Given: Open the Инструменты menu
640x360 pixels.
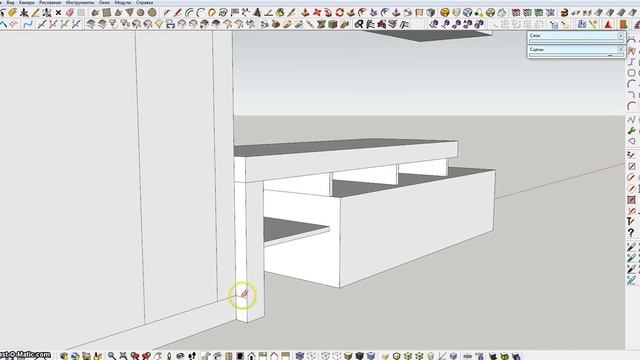Looking at the screenshot, I should coord(80,2).
